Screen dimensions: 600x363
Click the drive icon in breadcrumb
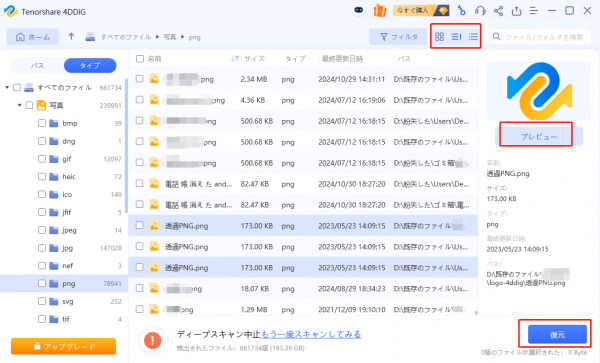(90, 37)
